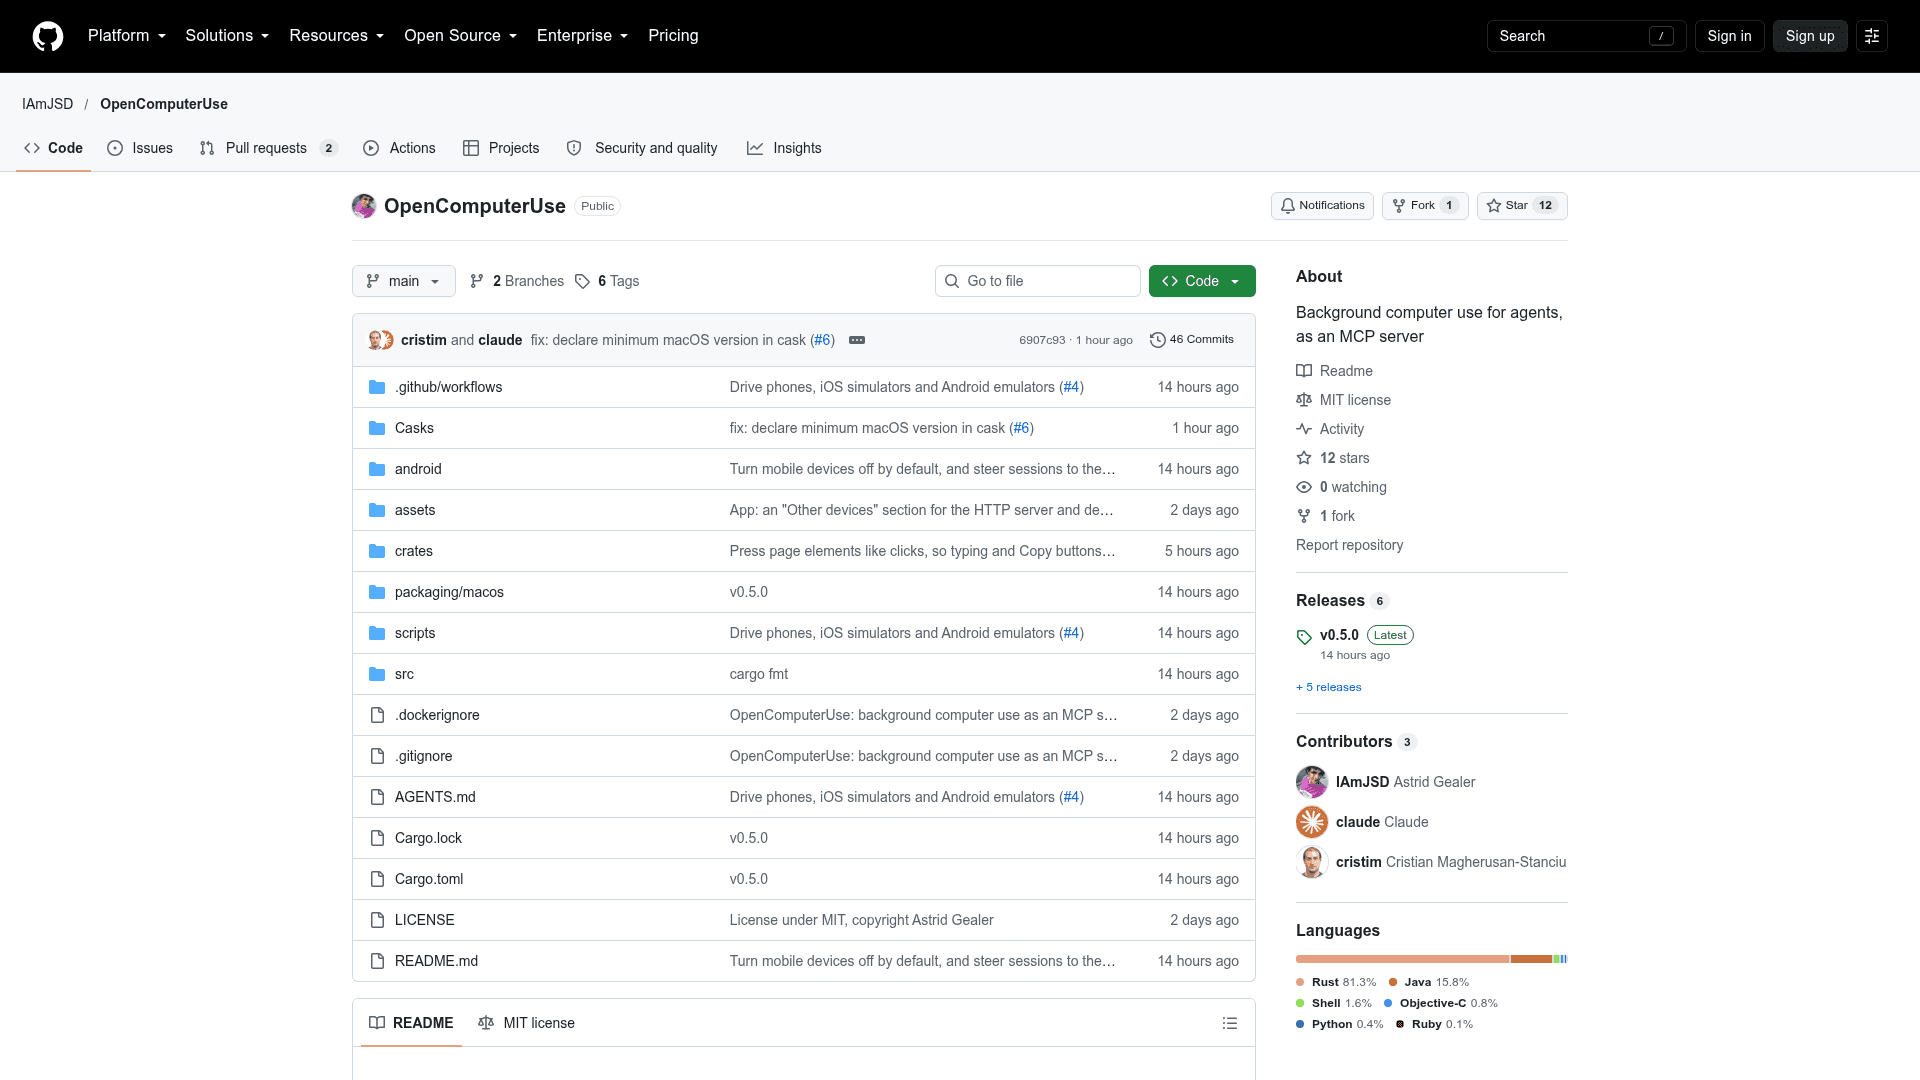Click the commit history clock icon
Screen dimensions: 1920x1080
coord(1158,340)
